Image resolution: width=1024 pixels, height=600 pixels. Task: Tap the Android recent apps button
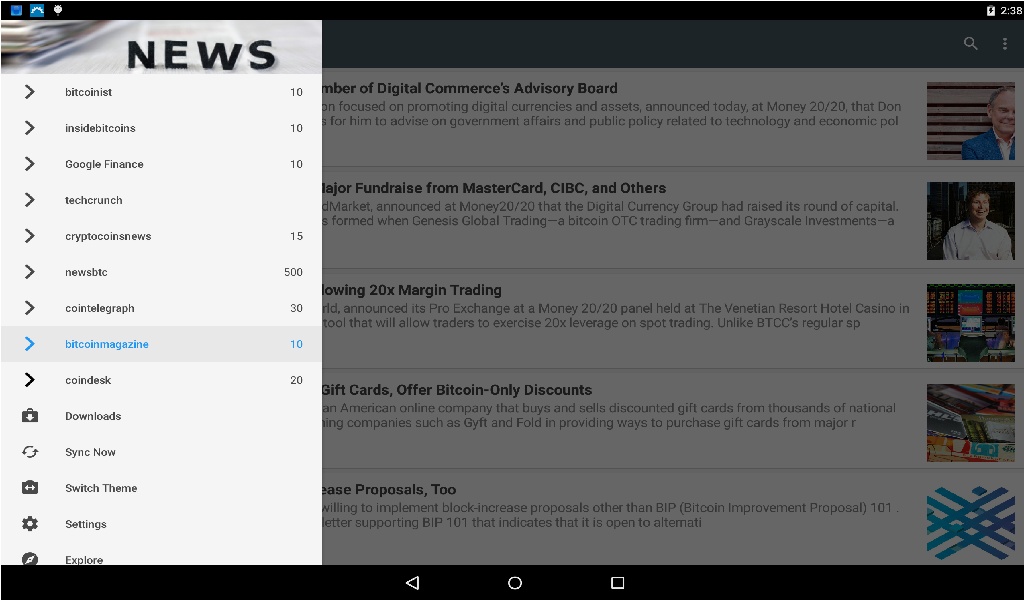[x=617, y=582]
